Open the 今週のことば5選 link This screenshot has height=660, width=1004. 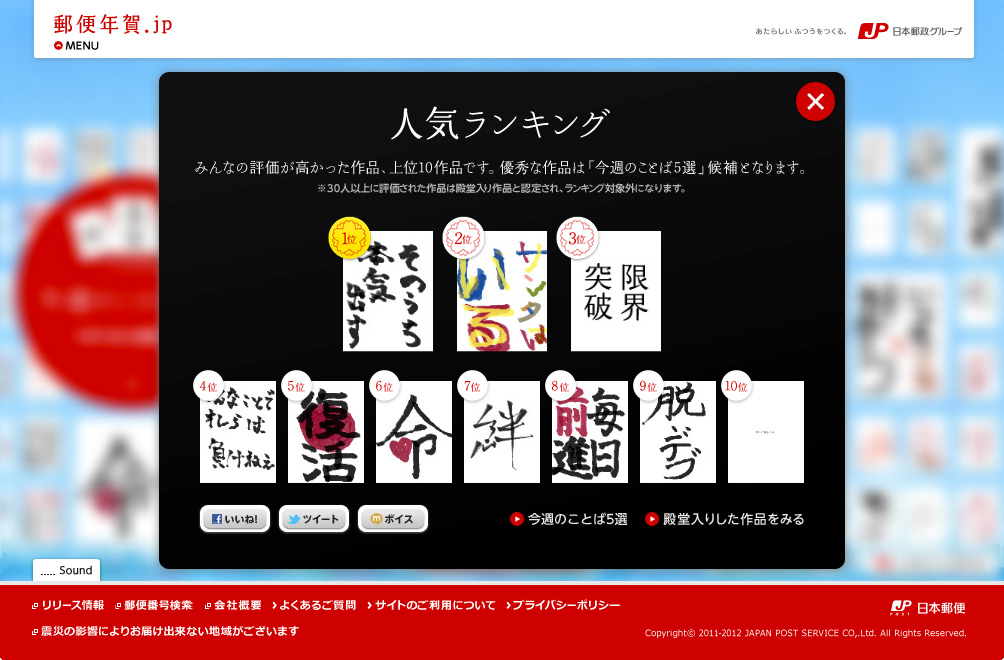click(570, 519)
